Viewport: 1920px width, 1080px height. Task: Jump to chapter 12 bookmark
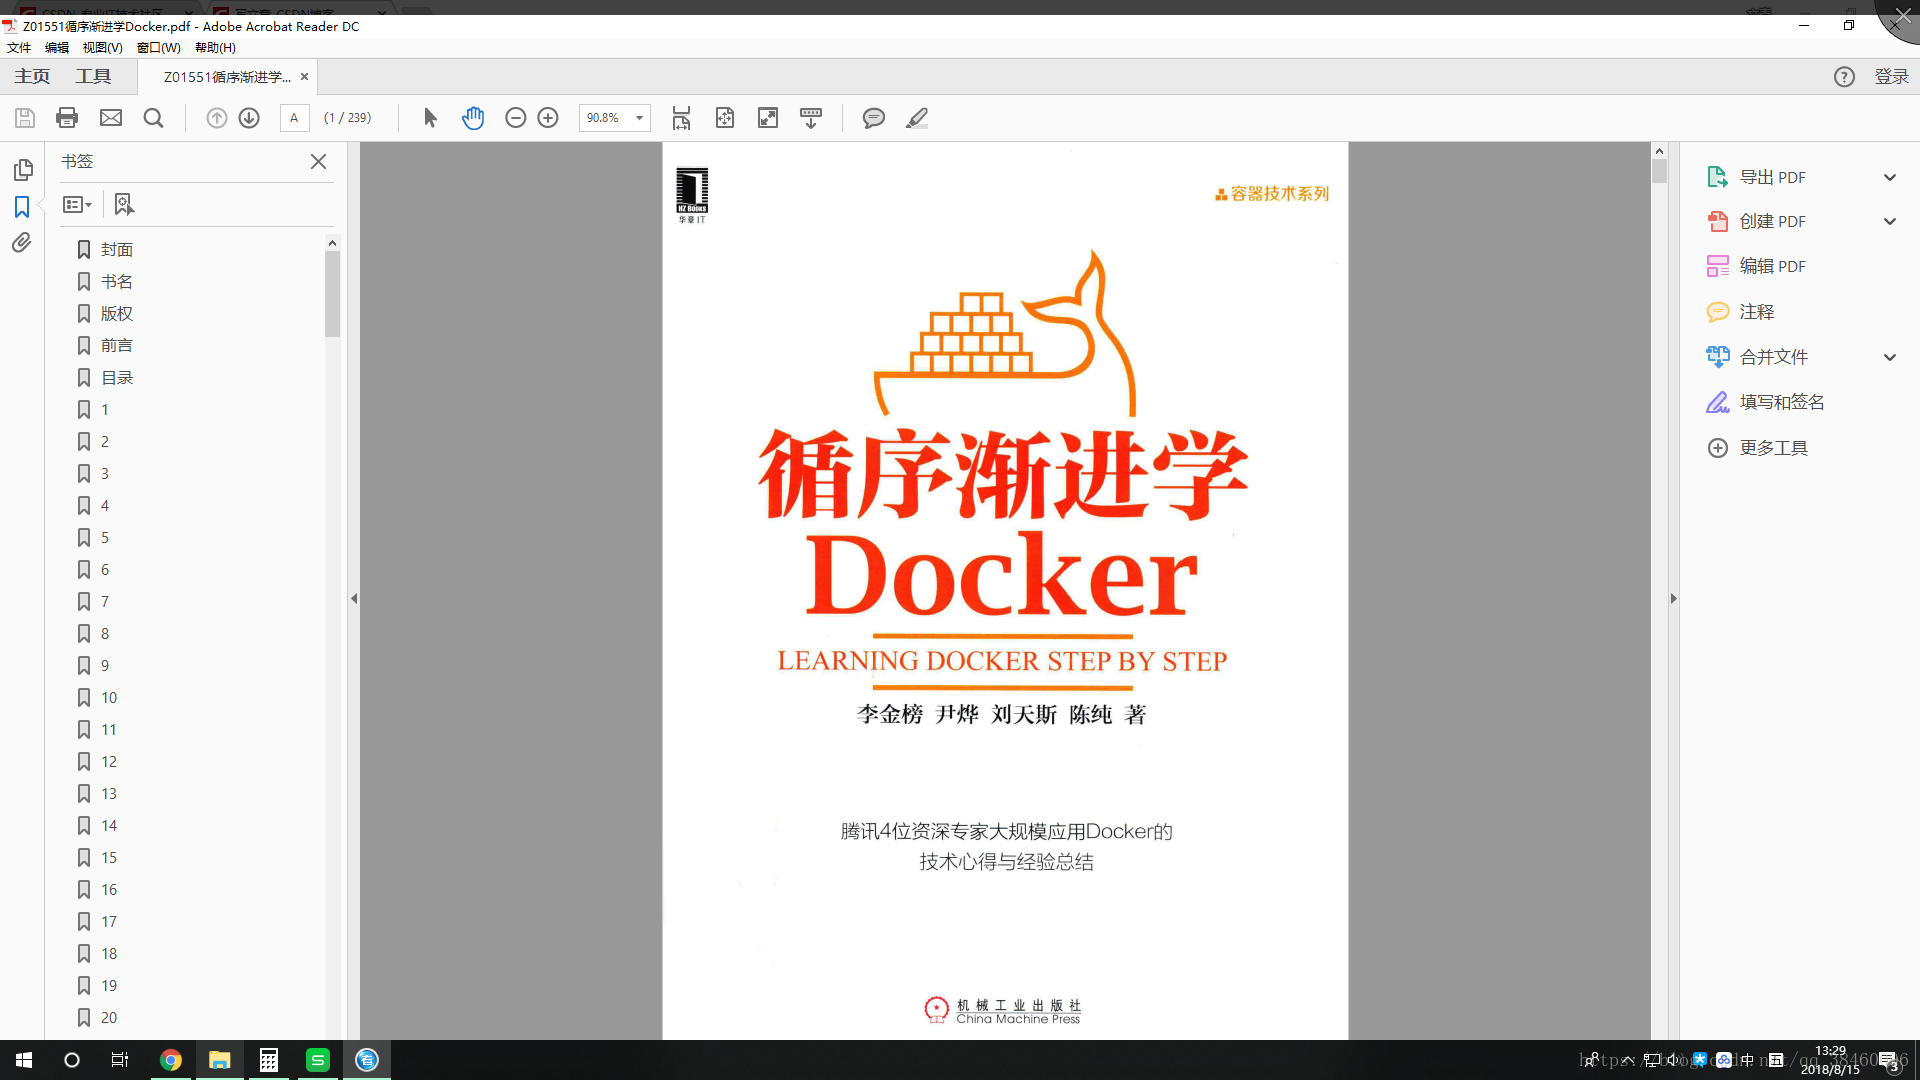pos(108,761)
